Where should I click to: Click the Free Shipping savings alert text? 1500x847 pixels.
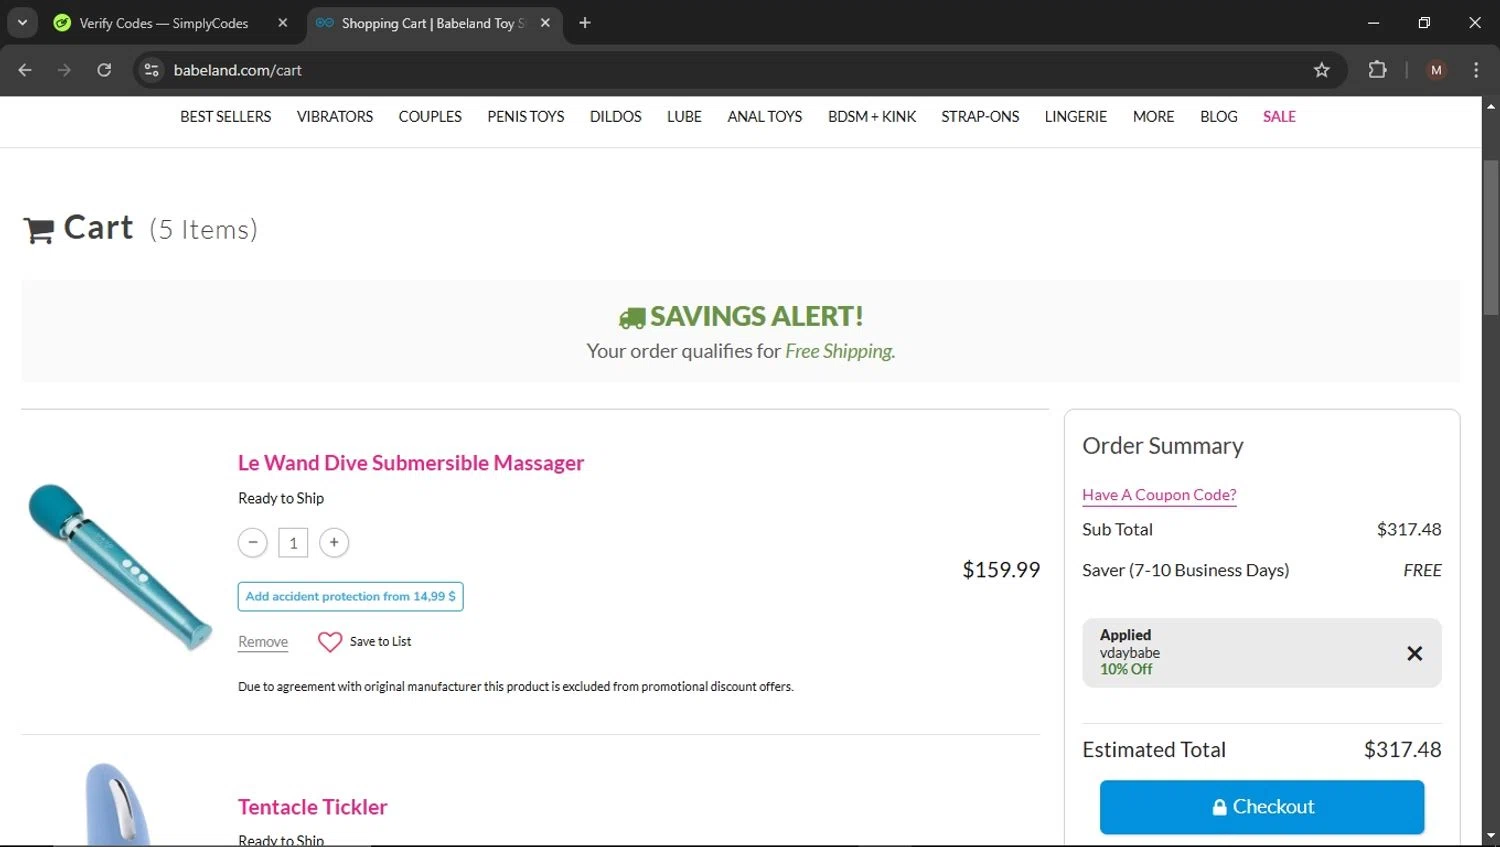(x=840, y=351)
